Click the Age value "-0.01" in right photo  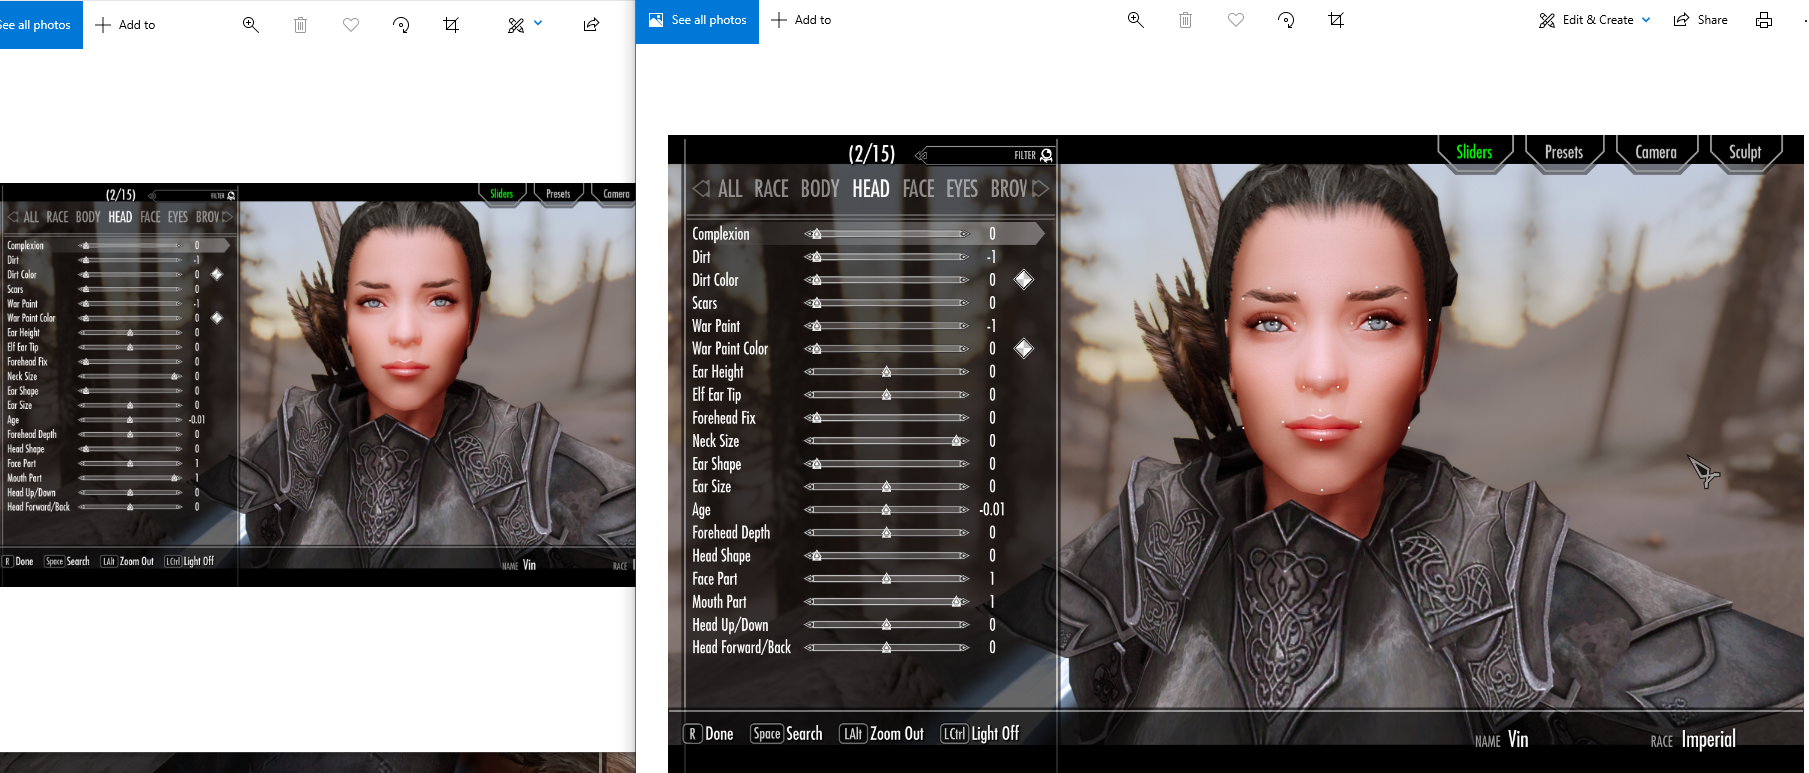point(992,510)
